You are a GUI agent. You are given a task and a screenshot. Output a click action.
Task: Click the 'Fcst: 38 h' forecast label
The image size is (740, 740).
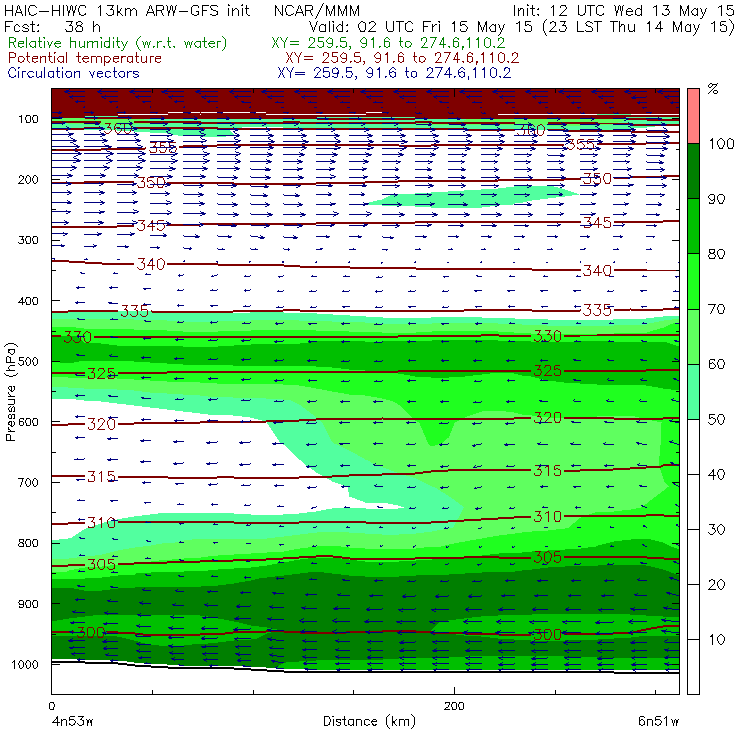click(52, 26)
